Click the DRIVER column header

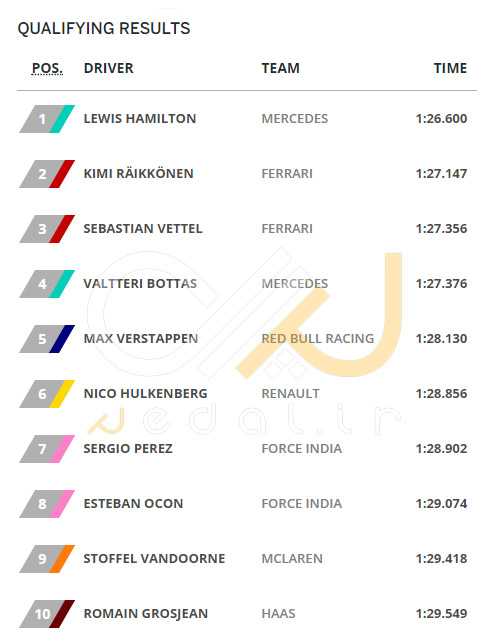tap(109, 68)
